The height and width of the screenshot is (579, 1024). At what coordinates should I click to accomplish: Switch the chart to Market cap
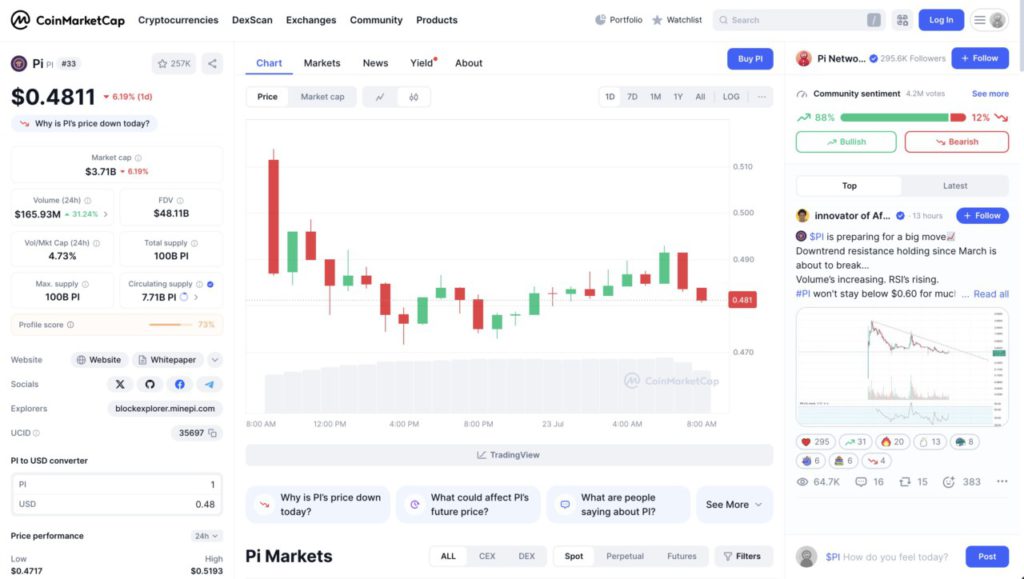[x=322, y=97]
